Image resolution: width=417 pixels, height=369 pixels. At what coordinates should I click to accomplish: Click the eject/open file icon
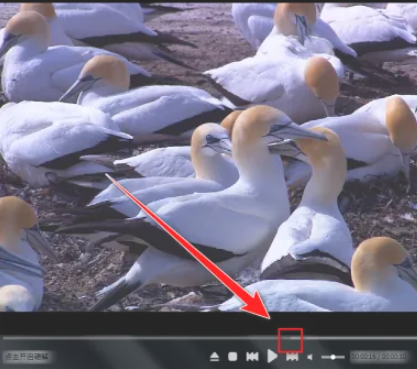[214, 357]
